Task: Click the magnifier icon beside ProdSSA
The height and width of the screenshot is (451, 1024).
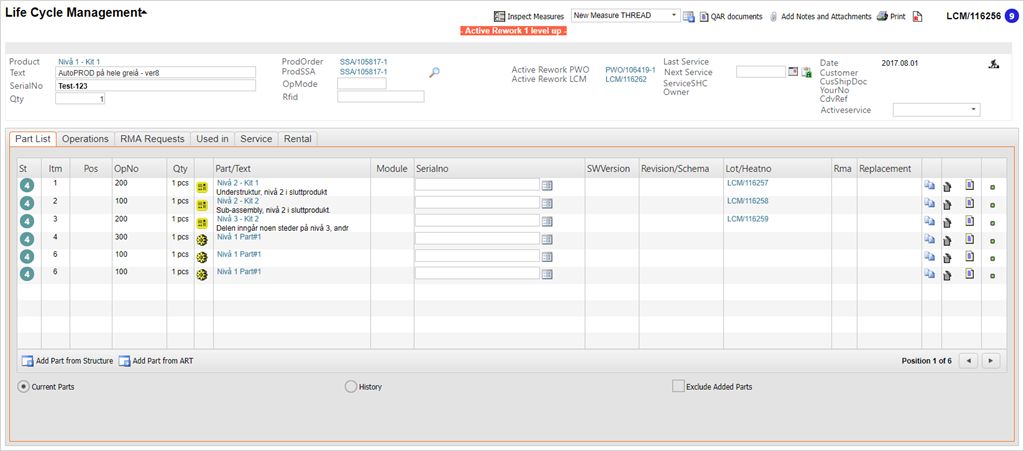Action: (x=434, y=73)
